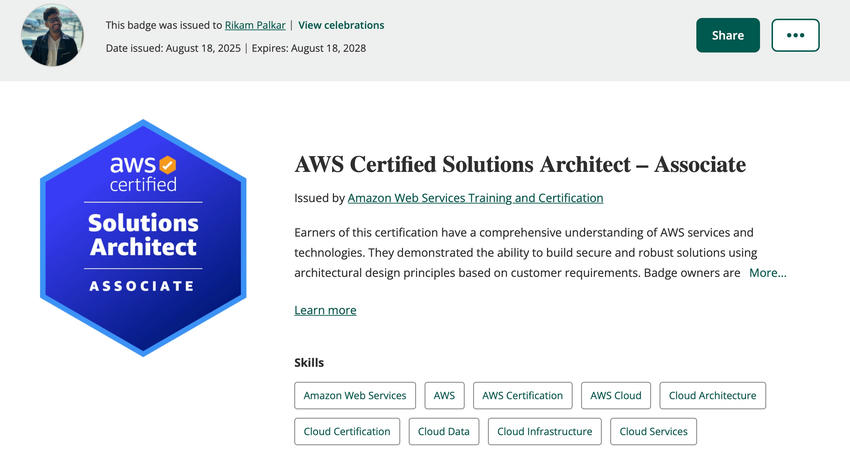Click the AWS Certified Solutions Architect – Associate title

click(x=520, y=164)
